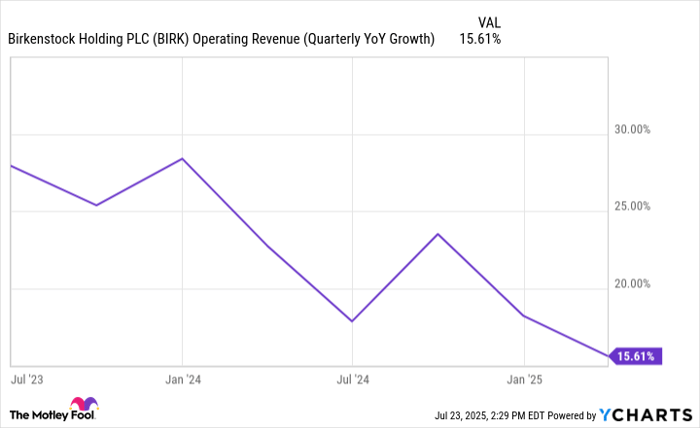This screenshot has width=700, height=428.
Task: Click the YCharts logo
Action: click(x=646, y=415)
